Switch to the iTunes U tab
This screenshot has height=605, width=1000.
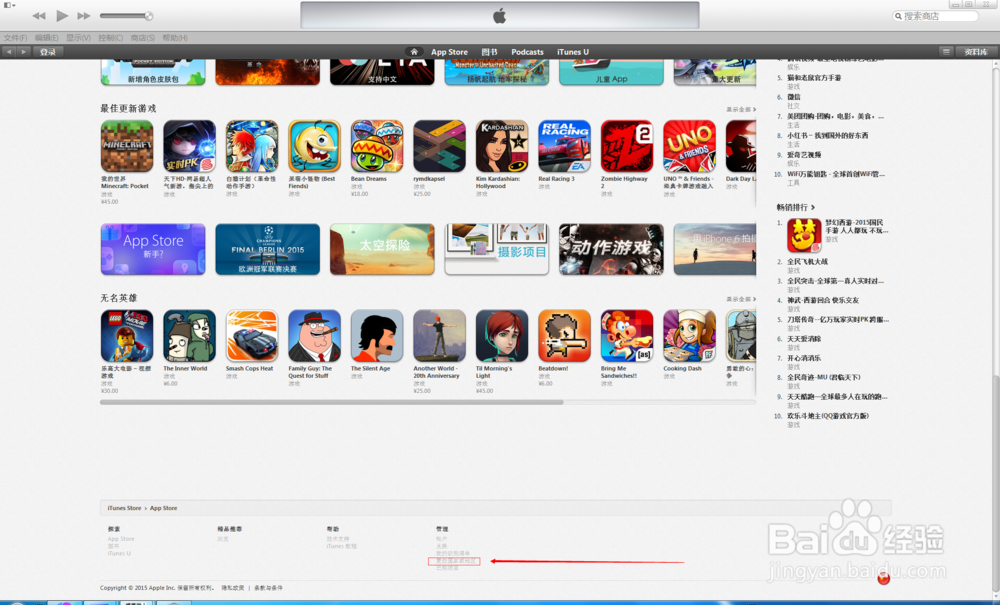coord(573,52)
